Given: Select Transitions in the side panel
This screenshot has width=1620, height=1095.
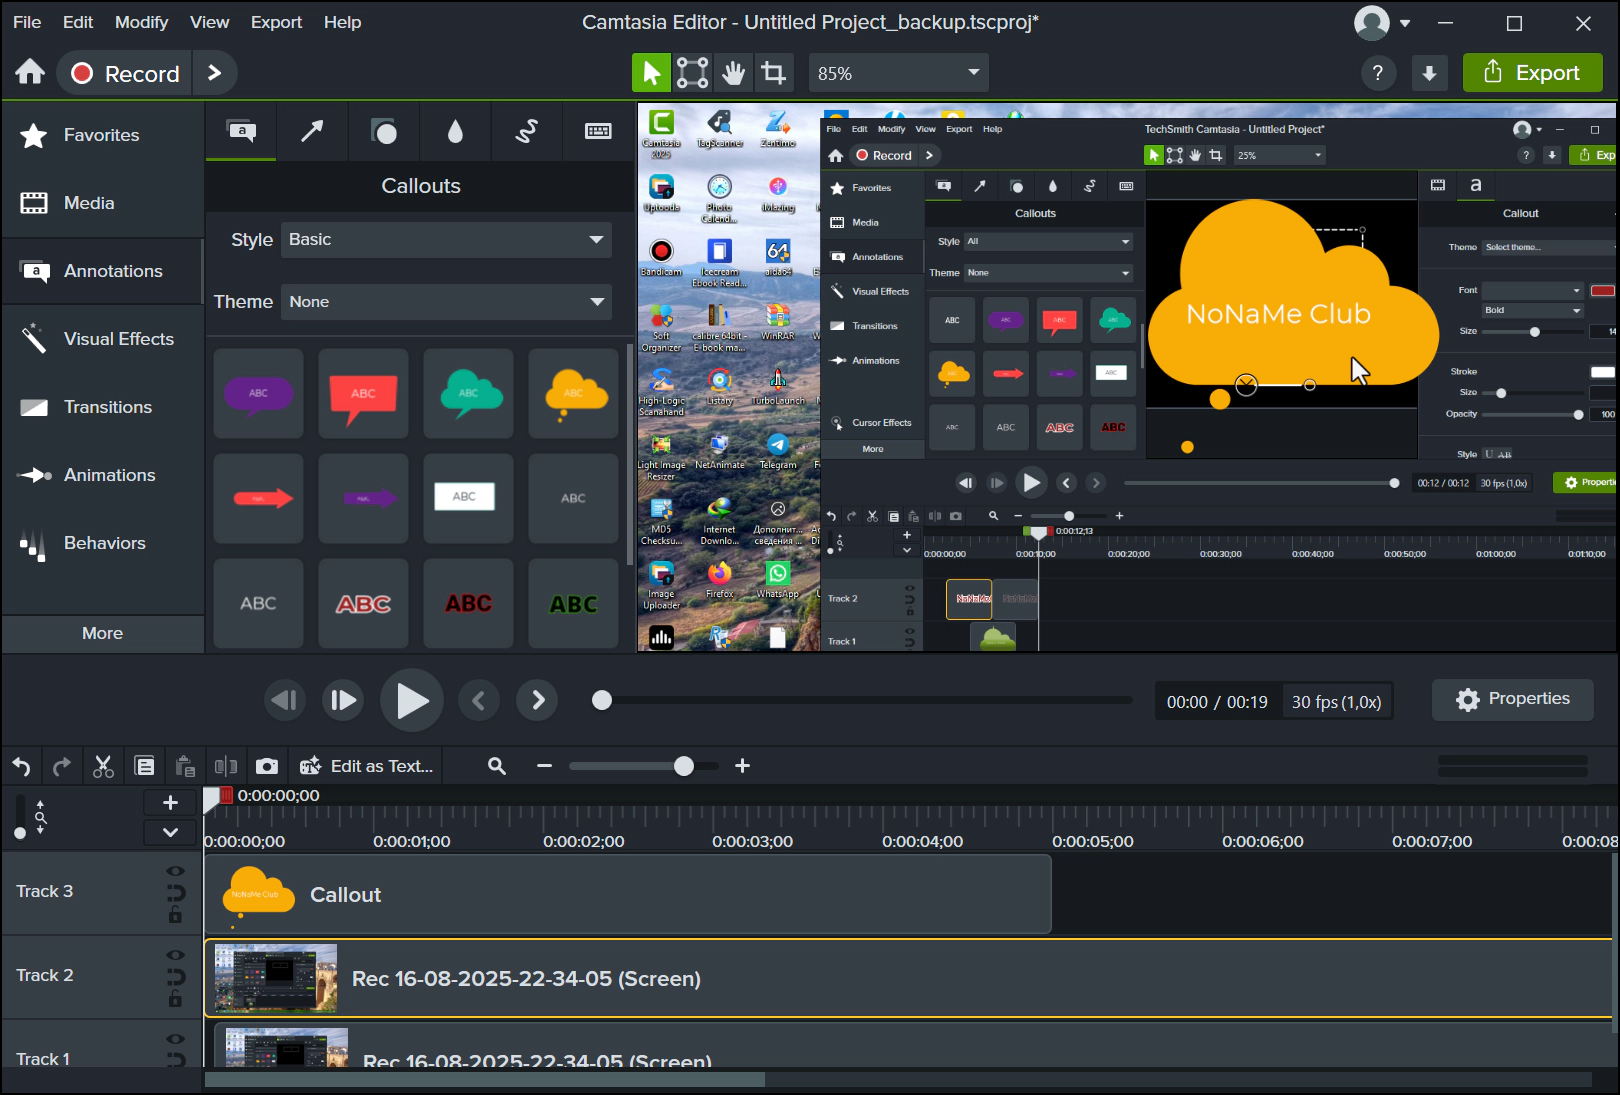Looking at the screenshot, I should point(107,407).
